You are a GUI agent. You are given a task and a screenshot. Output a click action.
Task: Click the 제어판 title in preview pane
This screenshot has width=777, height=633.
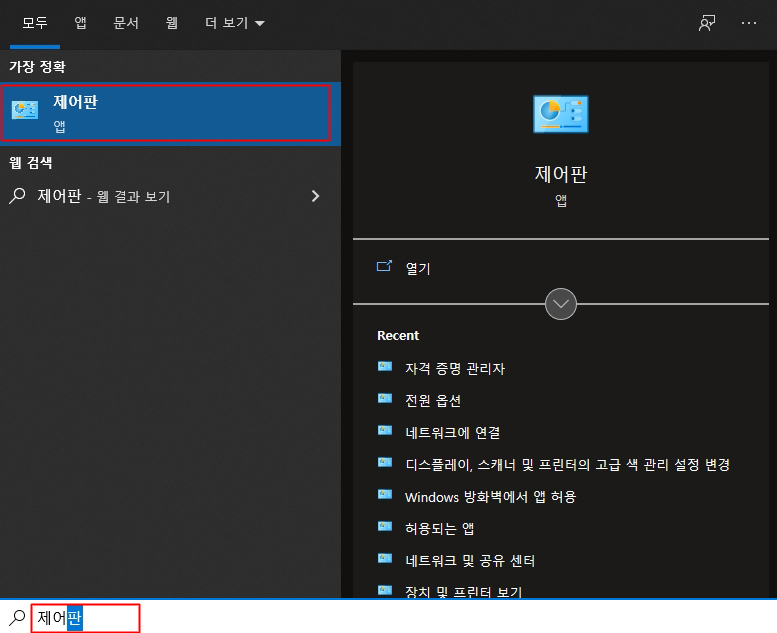tap(560, 174)
